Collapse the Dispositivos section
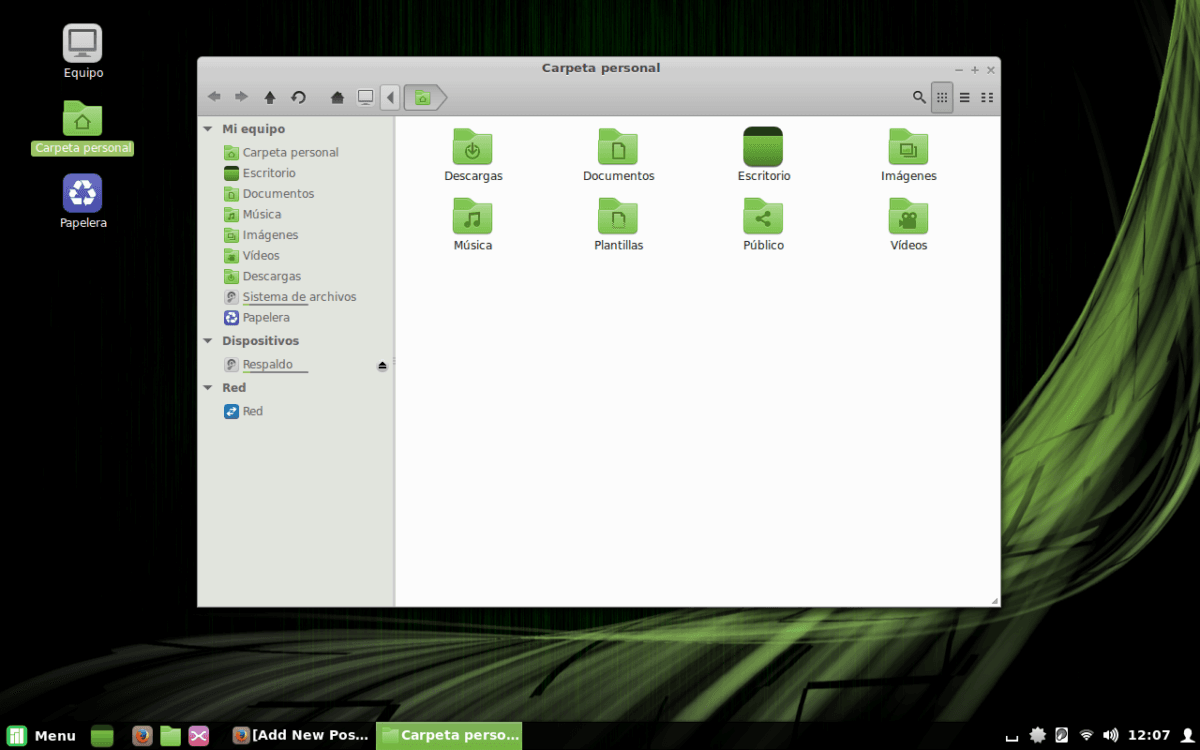 tap(208, 341)
